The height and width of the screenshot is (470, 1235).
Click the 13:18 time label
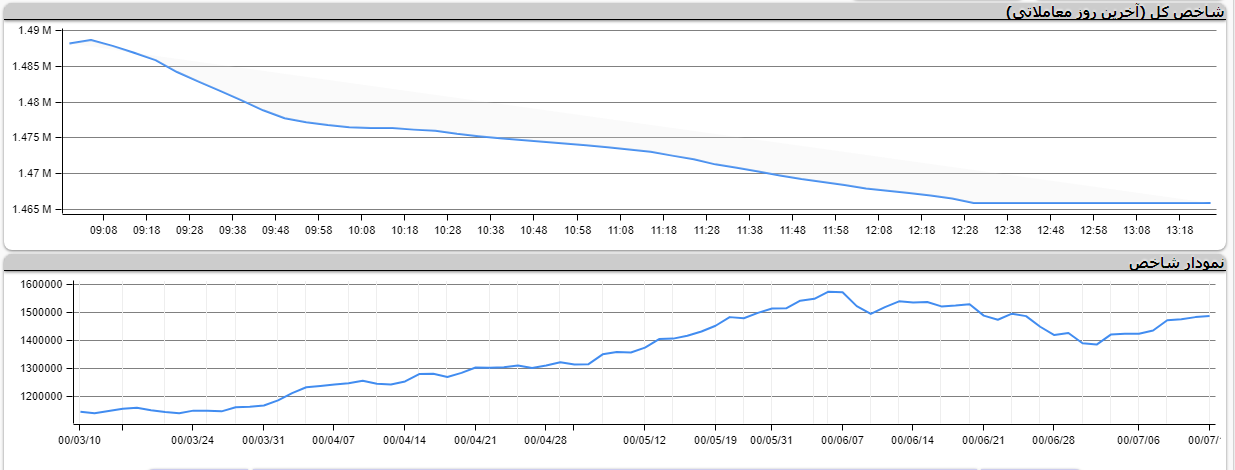[1179, 231]
